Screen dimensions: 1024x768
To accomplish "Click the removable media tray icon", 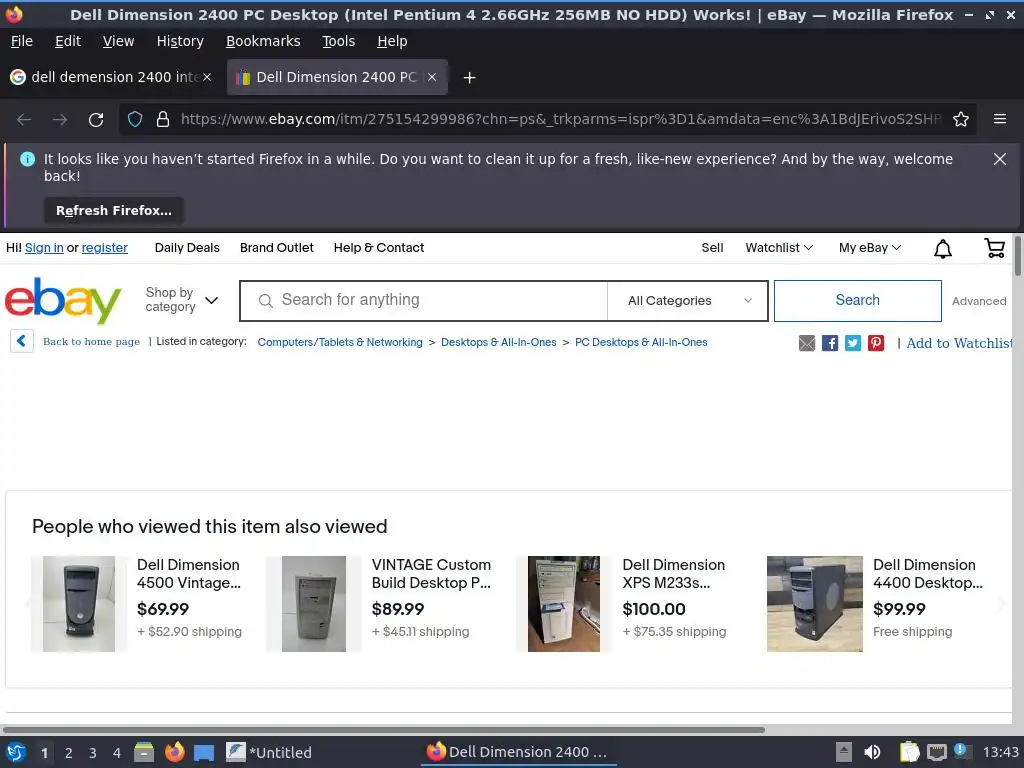I will [x=844, y=752].
